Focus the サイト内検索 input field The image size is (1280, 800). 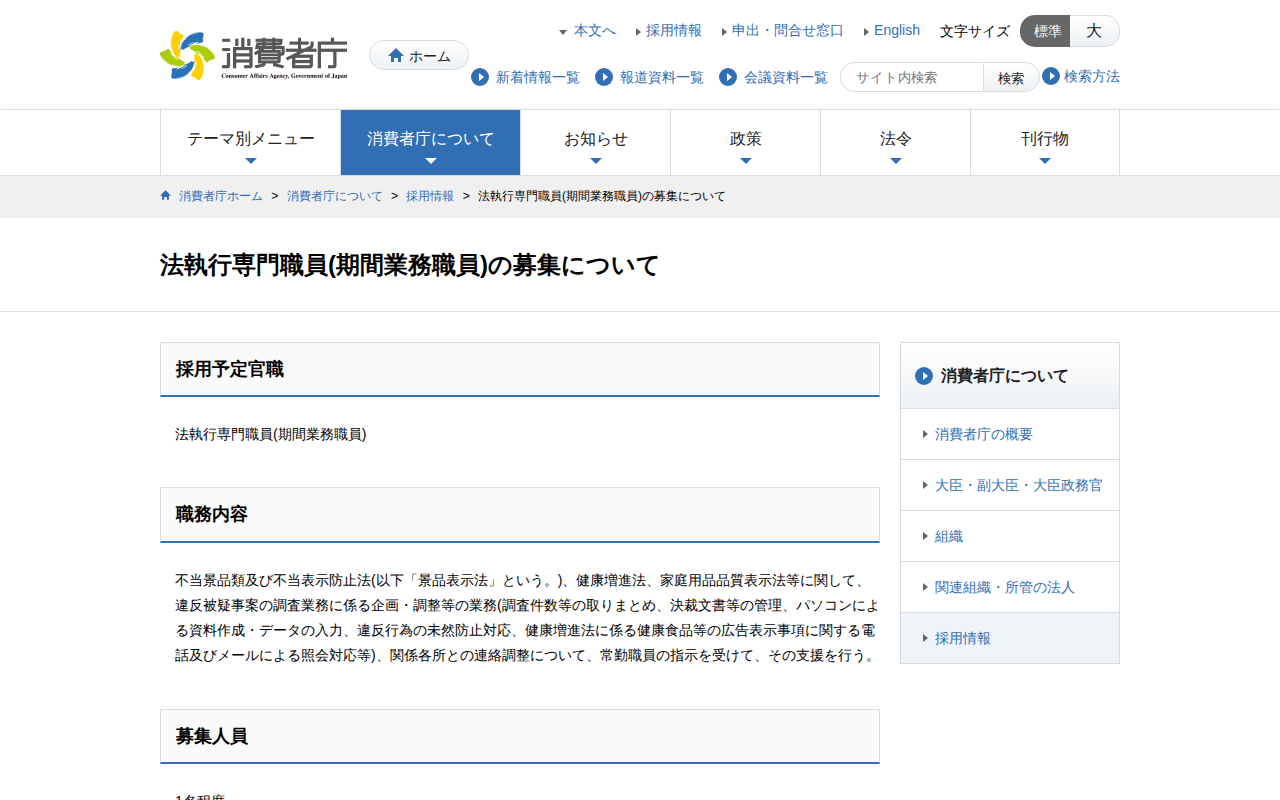pos(912,77)
